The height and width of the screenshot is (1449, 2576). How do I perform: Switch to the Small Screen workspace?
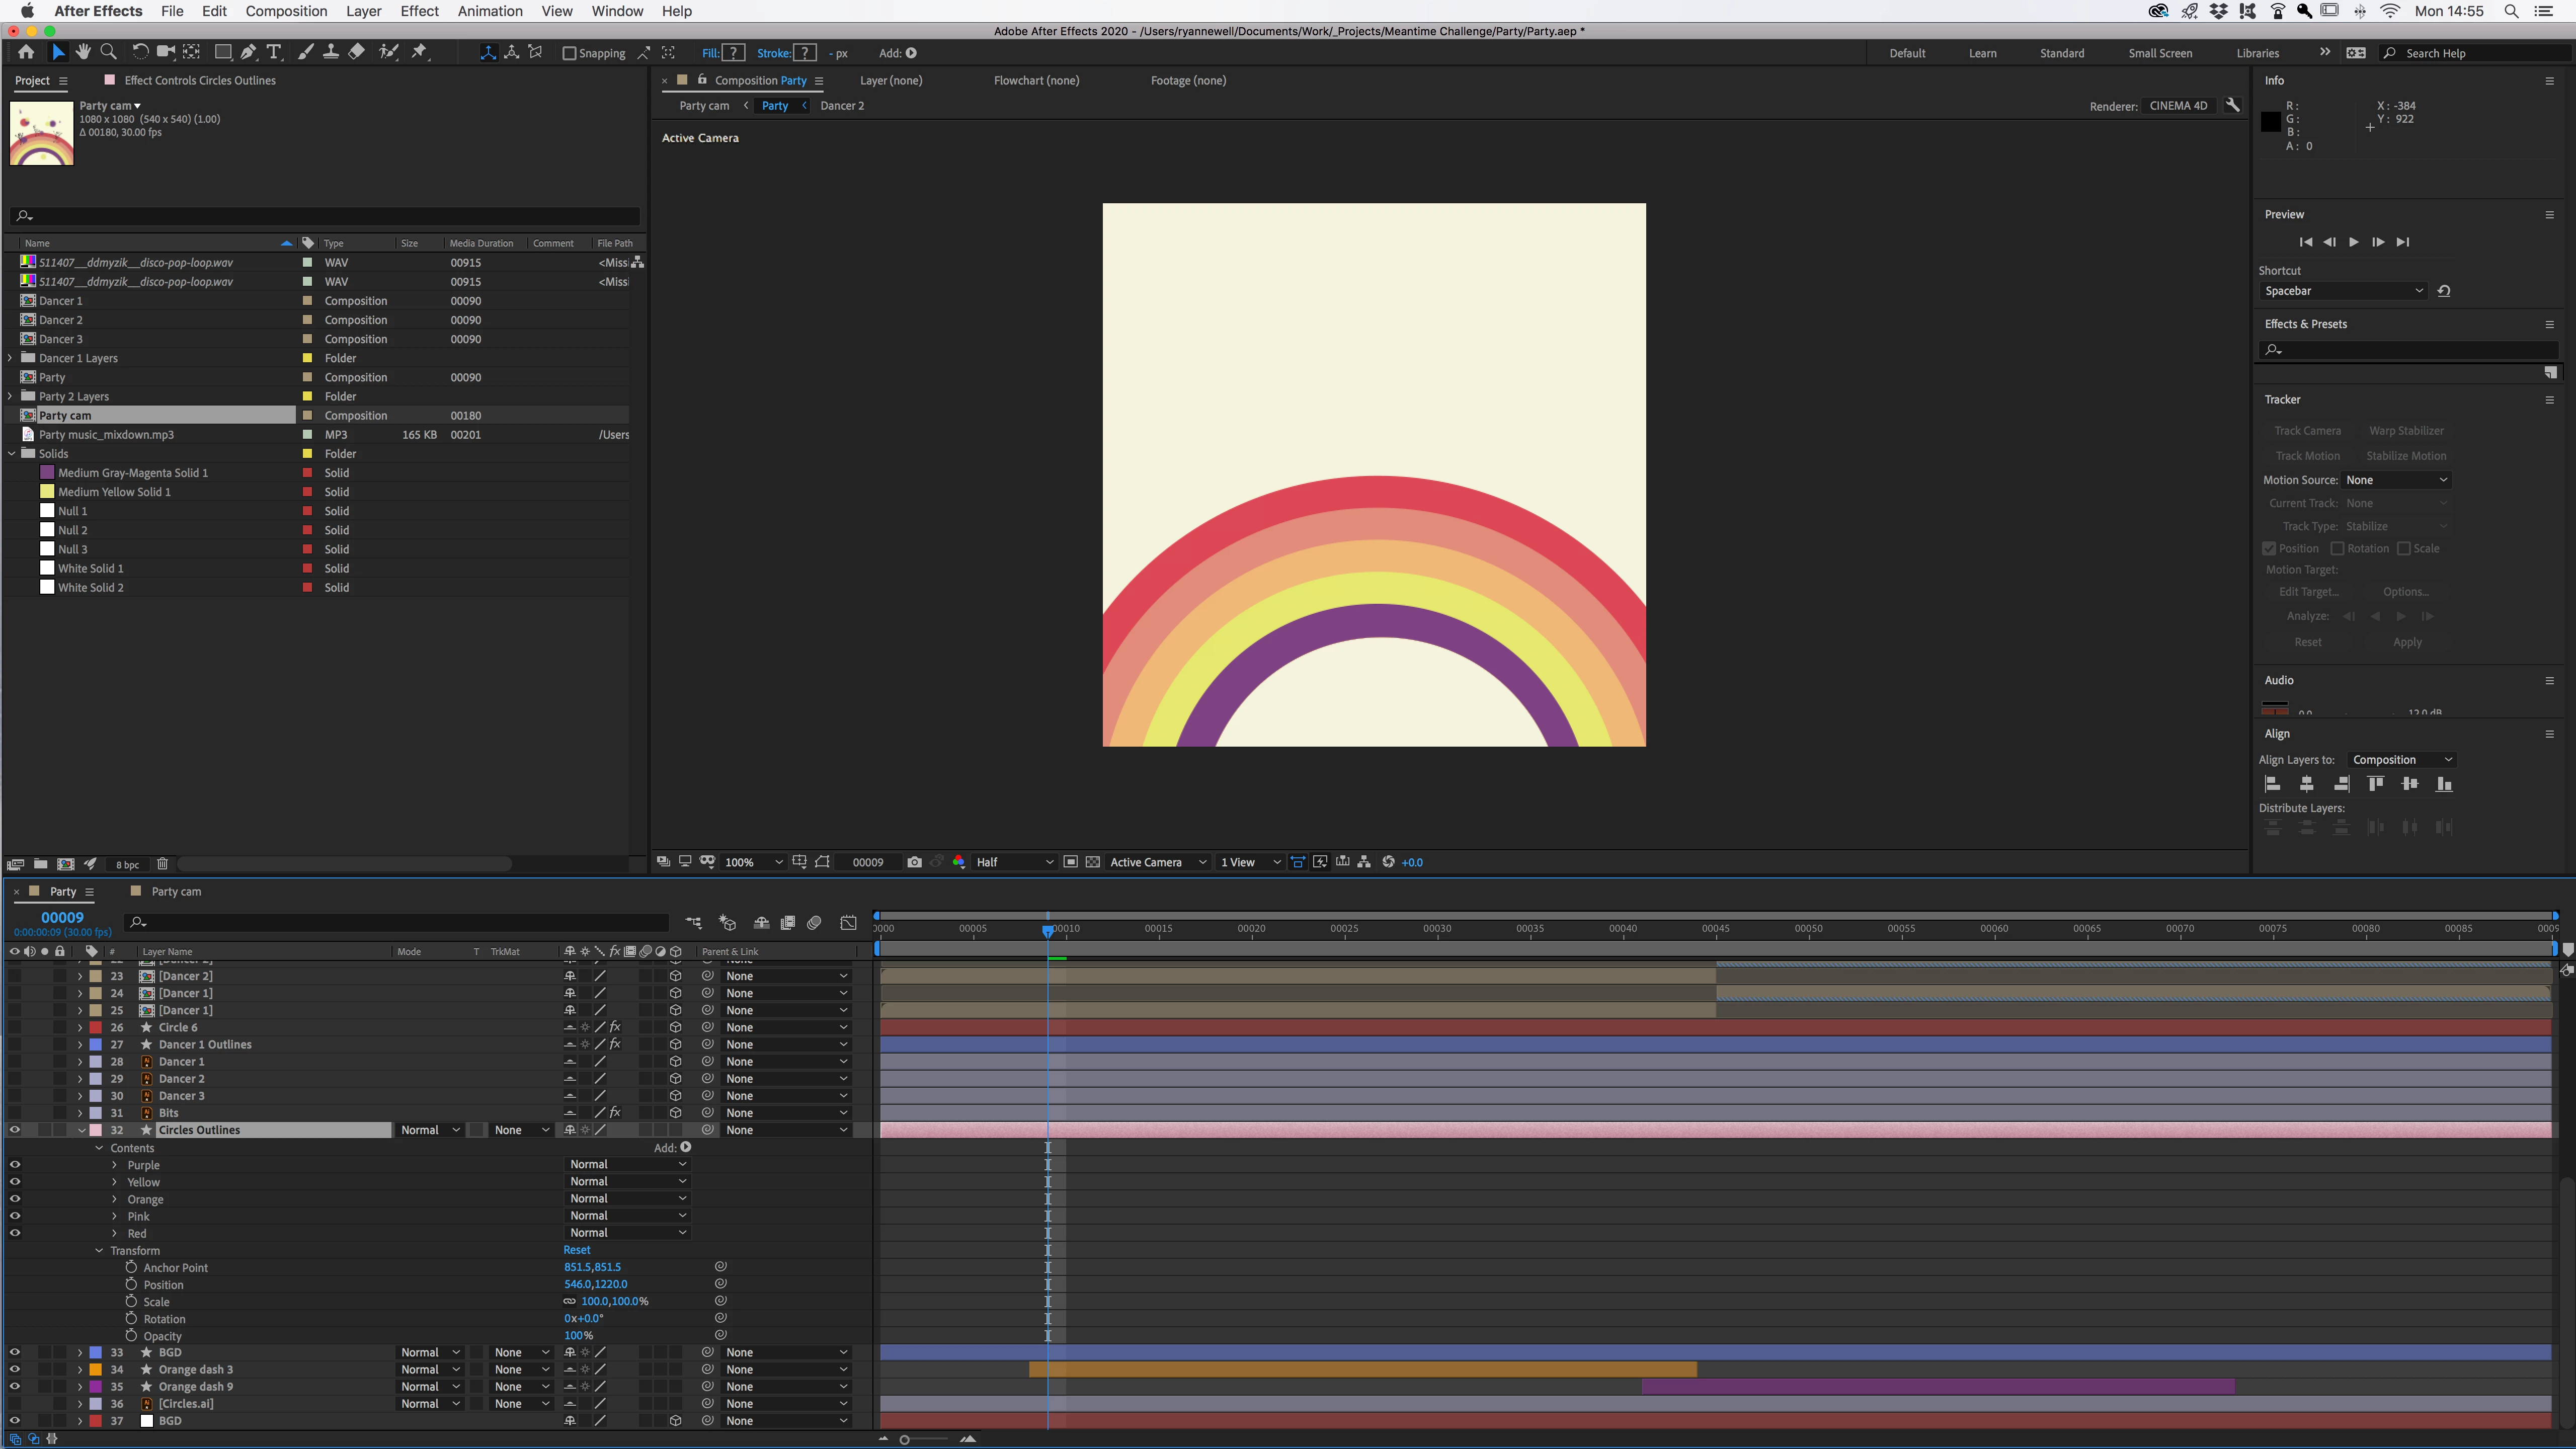tap(2159, 53)
